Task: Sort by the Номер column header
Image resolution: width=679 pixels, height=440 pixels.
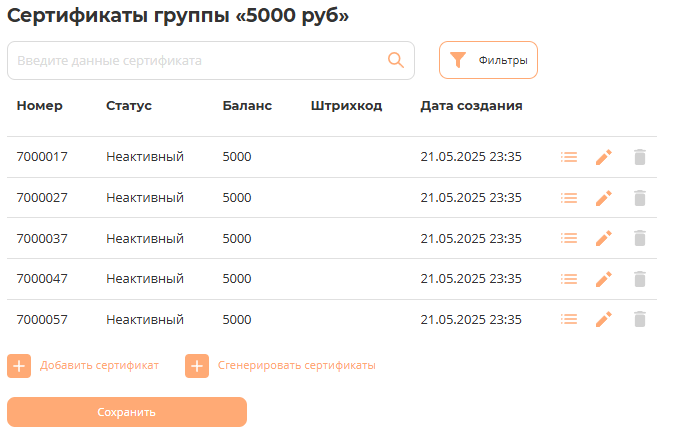Action: click(x=39, y=106)
